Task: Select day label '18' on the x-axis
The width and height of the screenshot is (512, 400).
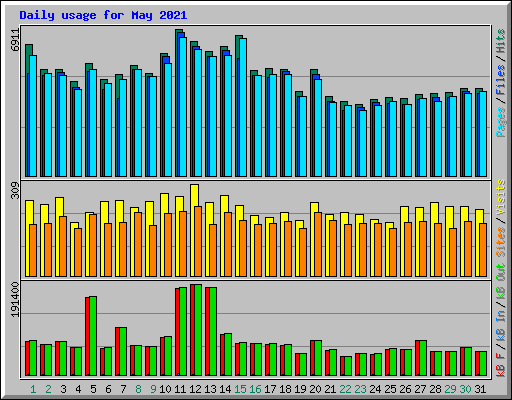Action: coord(285,389)
